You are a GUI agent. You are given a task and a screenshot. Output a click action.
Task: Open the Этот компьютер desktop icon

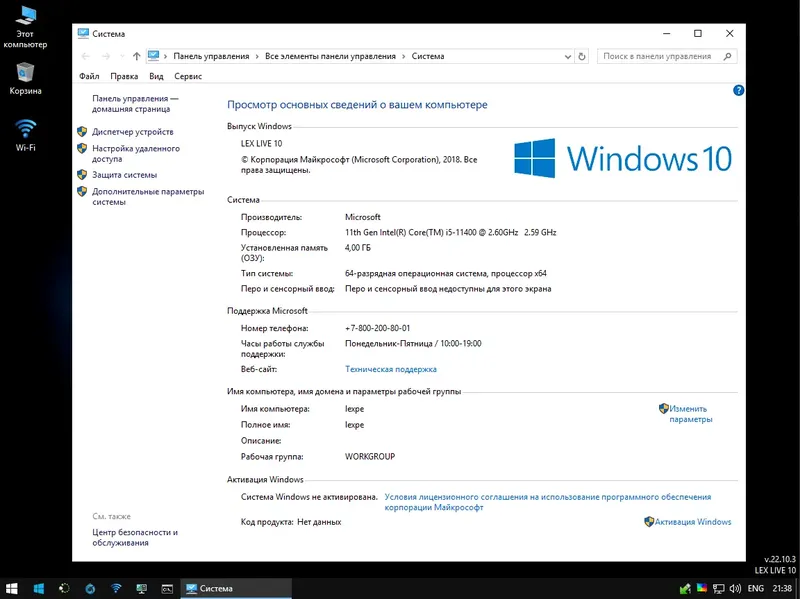coord(25,26)
